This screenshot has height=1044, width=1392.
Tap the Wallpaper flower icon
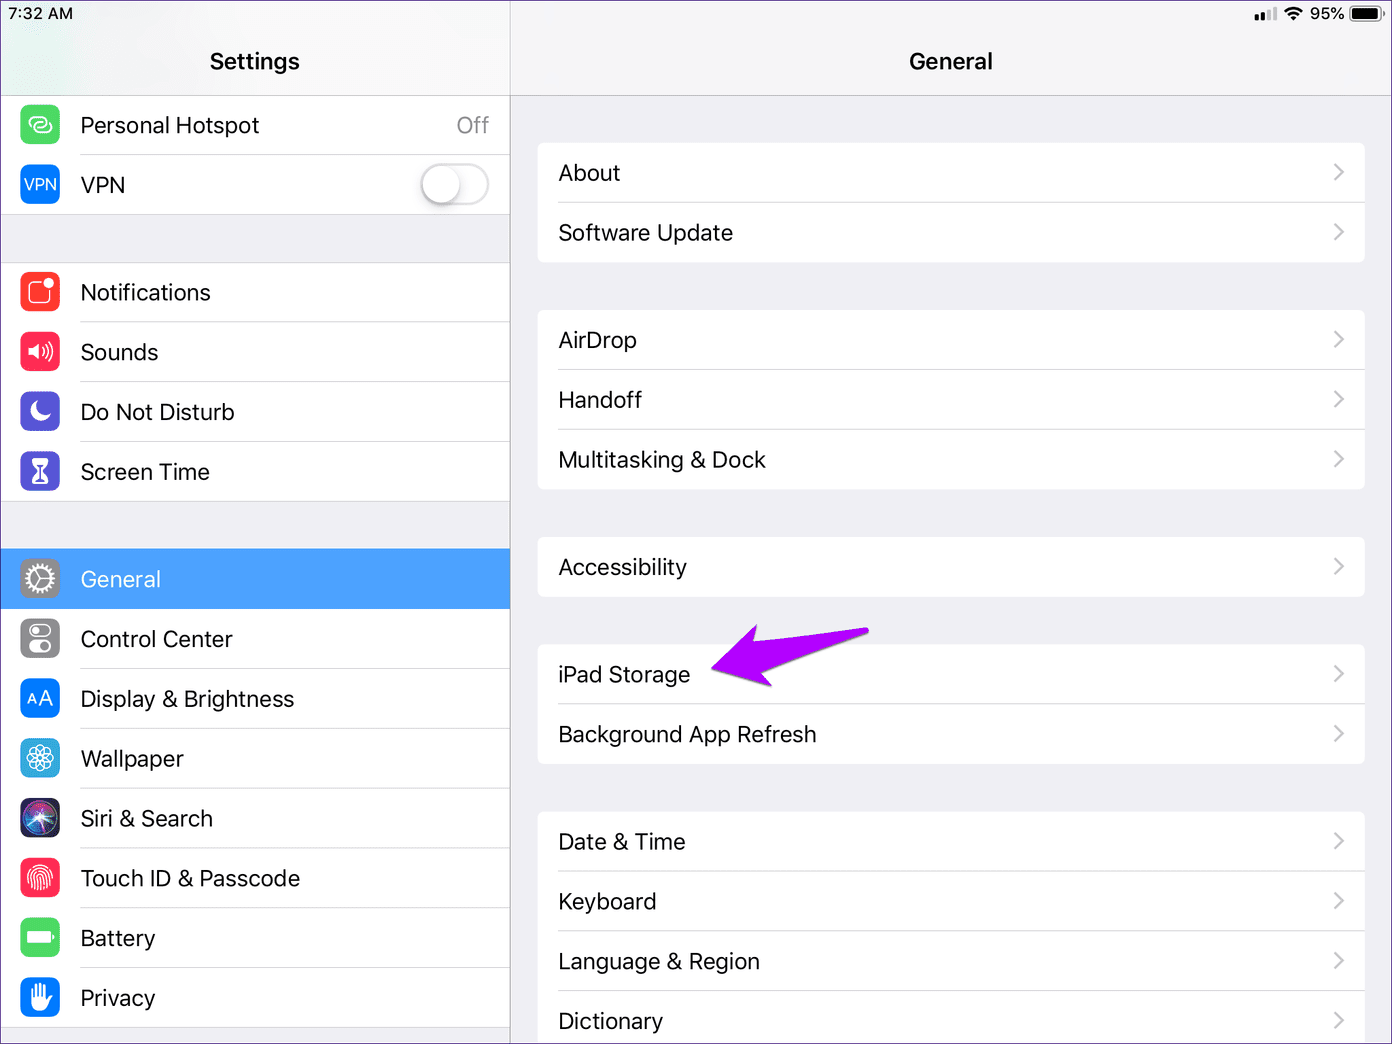tap(40, 759)
